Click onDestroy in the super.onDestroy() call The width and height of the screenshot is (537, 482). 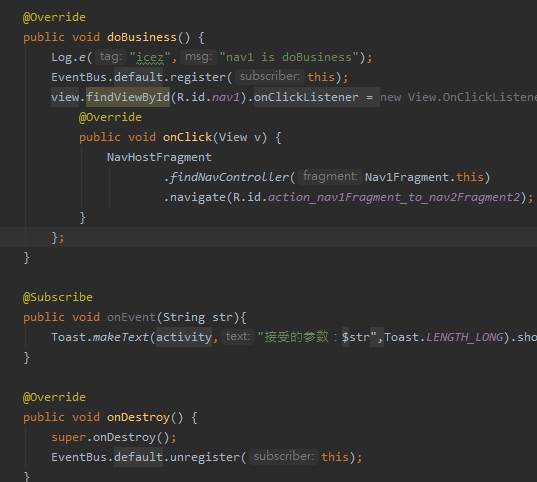coord(124,437)
